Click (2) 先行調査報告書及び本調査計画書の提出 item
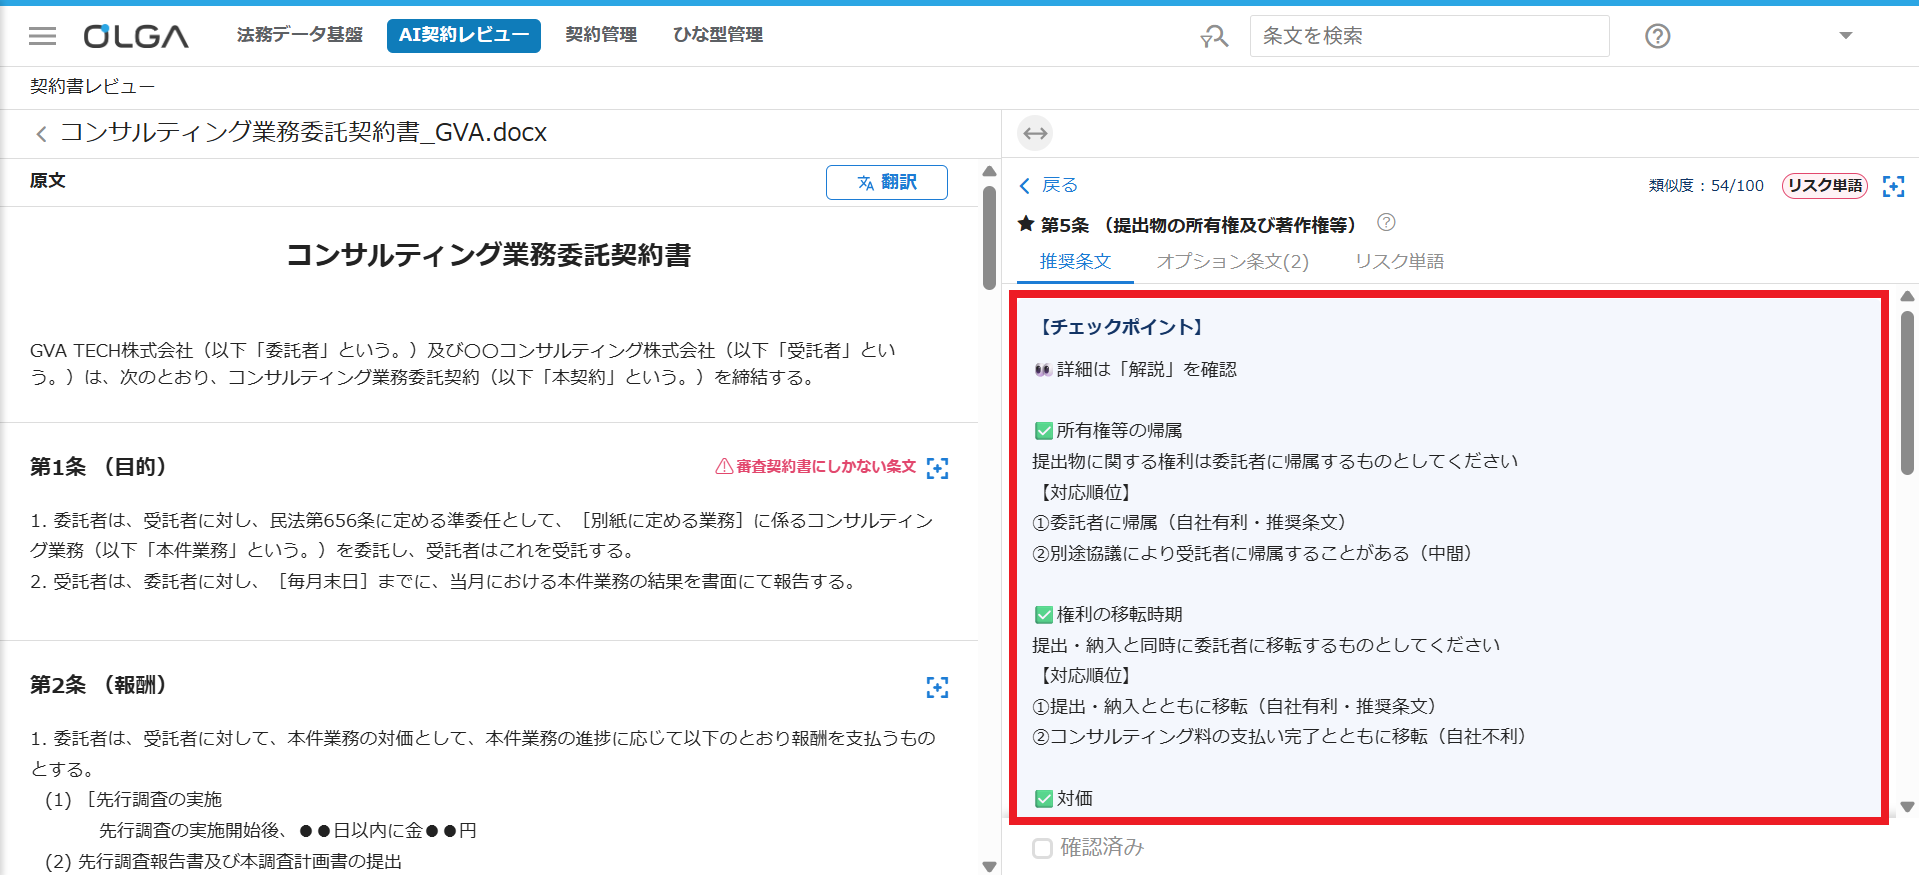 click(x=224, y=862)
